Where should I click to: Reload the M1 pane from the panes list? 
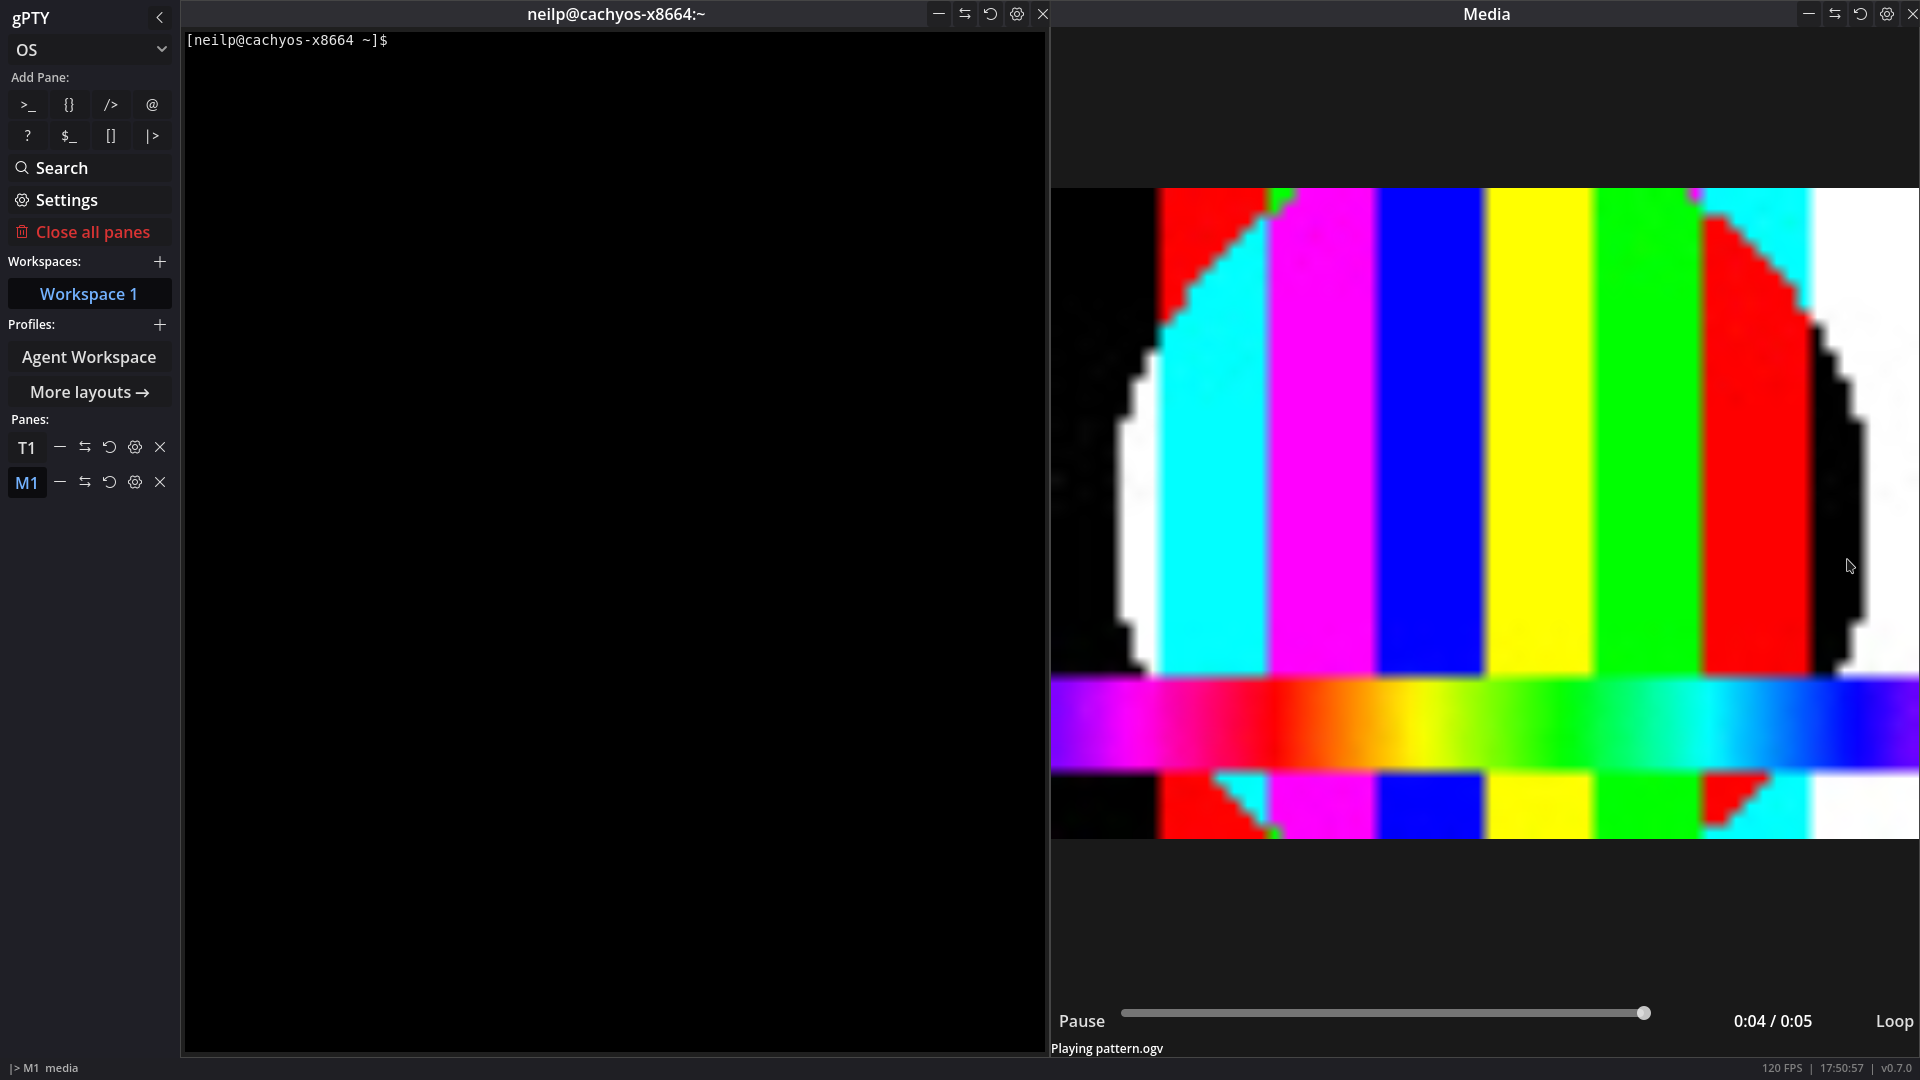point(110,482)
